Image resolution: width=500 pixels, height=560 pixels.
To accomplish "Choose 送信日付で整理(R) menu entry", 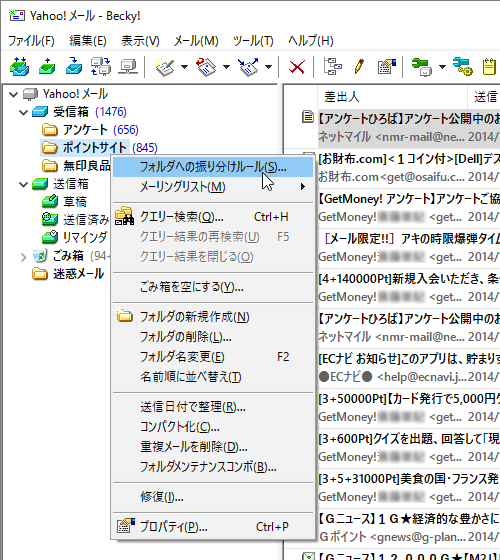I will pos(213,407).
